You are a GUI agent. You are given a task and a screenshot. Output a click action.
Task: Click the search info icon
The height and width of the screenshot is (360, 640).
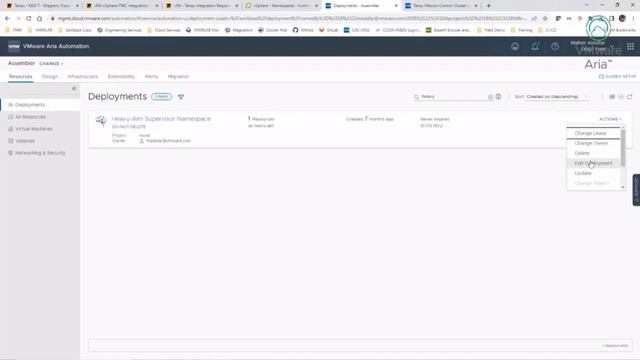[x=498, y=97]
